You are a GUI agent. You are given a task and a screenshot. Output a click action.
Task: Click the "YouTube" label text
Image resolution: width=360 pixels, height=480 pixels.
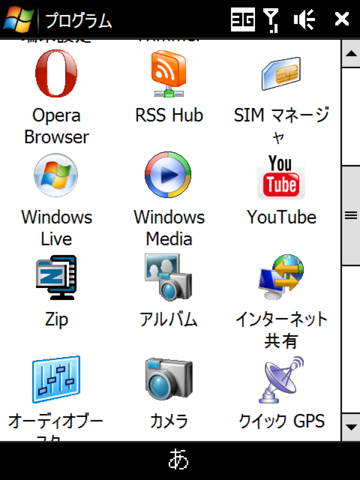(x=282, y=217)
